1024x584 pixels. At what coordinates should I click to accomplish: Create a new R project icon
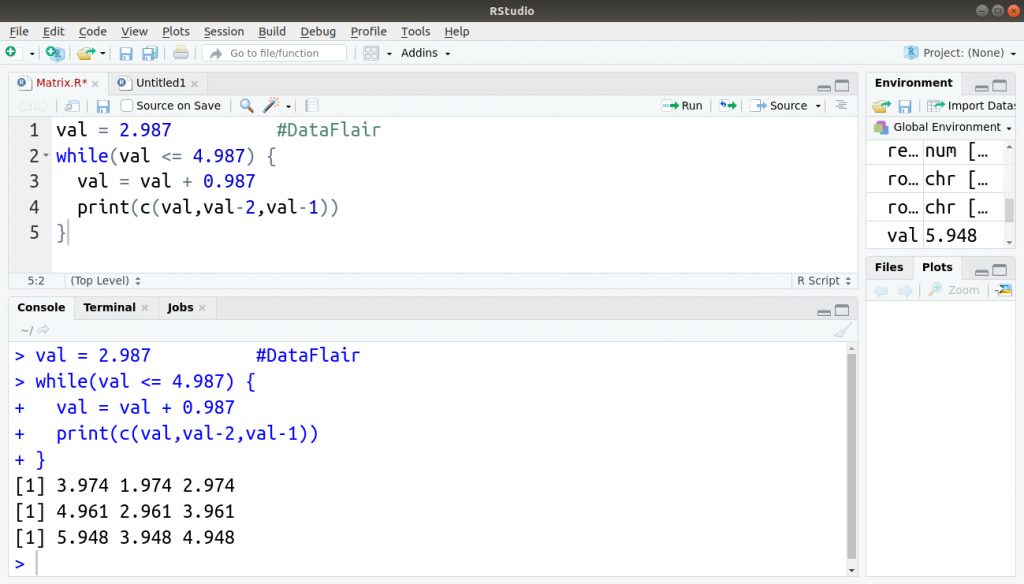(x=55, y=53)
